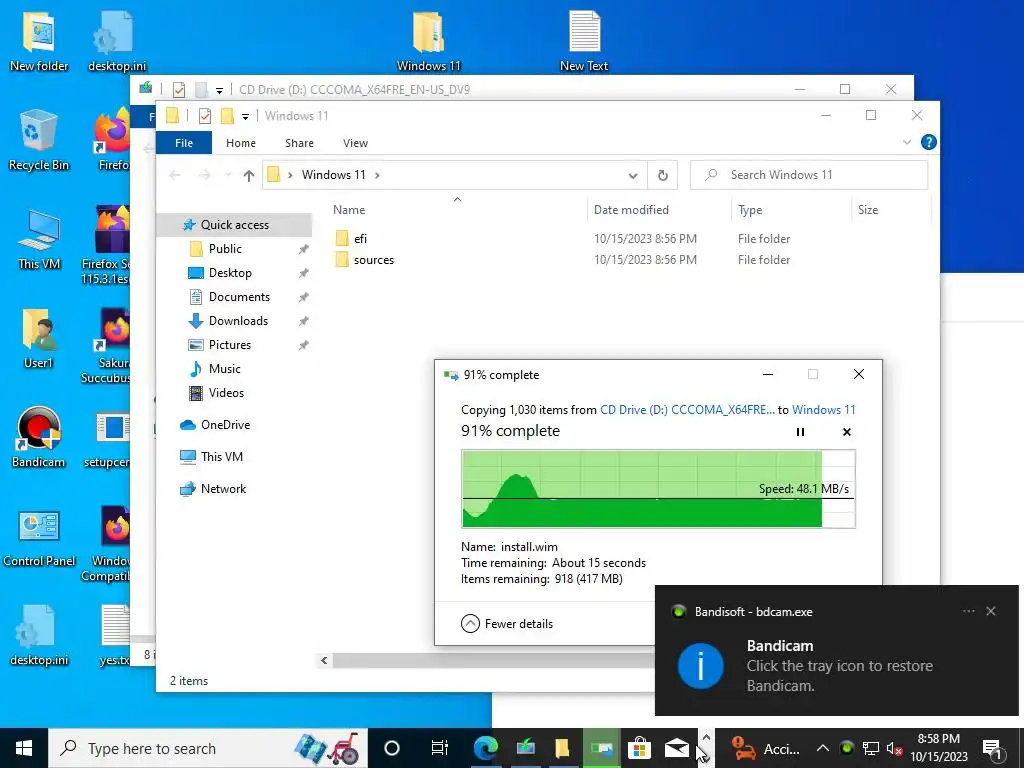The height and width of the screenshot is (768, 1024).
Task: Click the Windows 11 destination link
Action: pyautogui.click(x=824, y=410)
